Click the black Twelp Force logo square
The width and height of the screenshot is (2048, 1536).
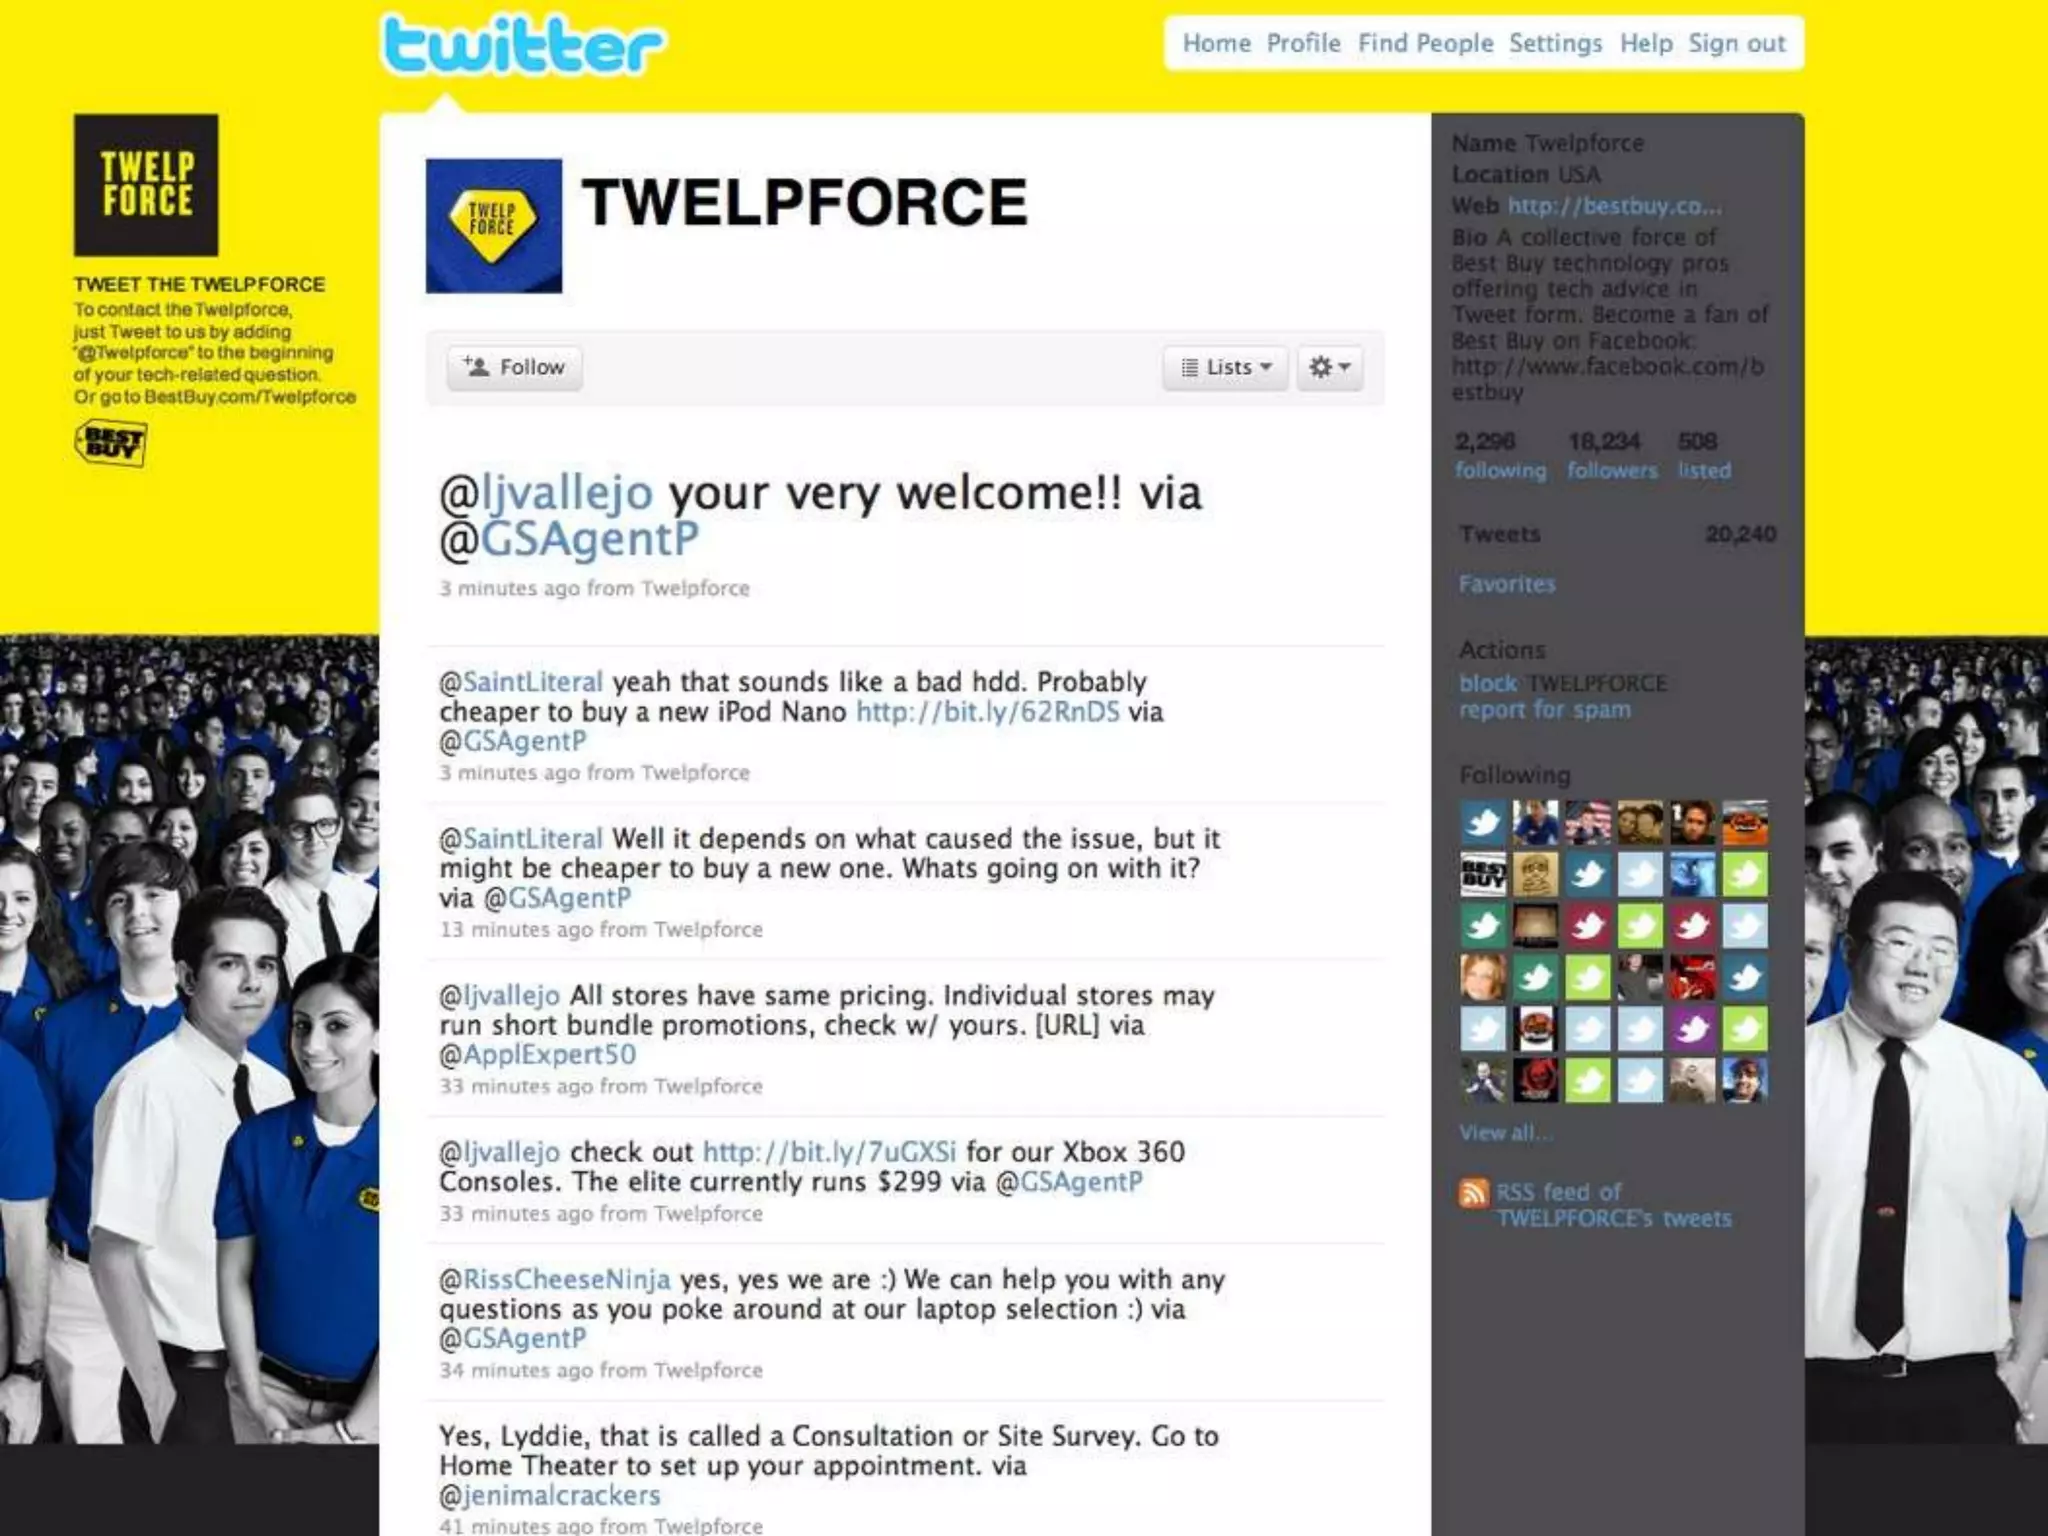click(x=146, y=185)
